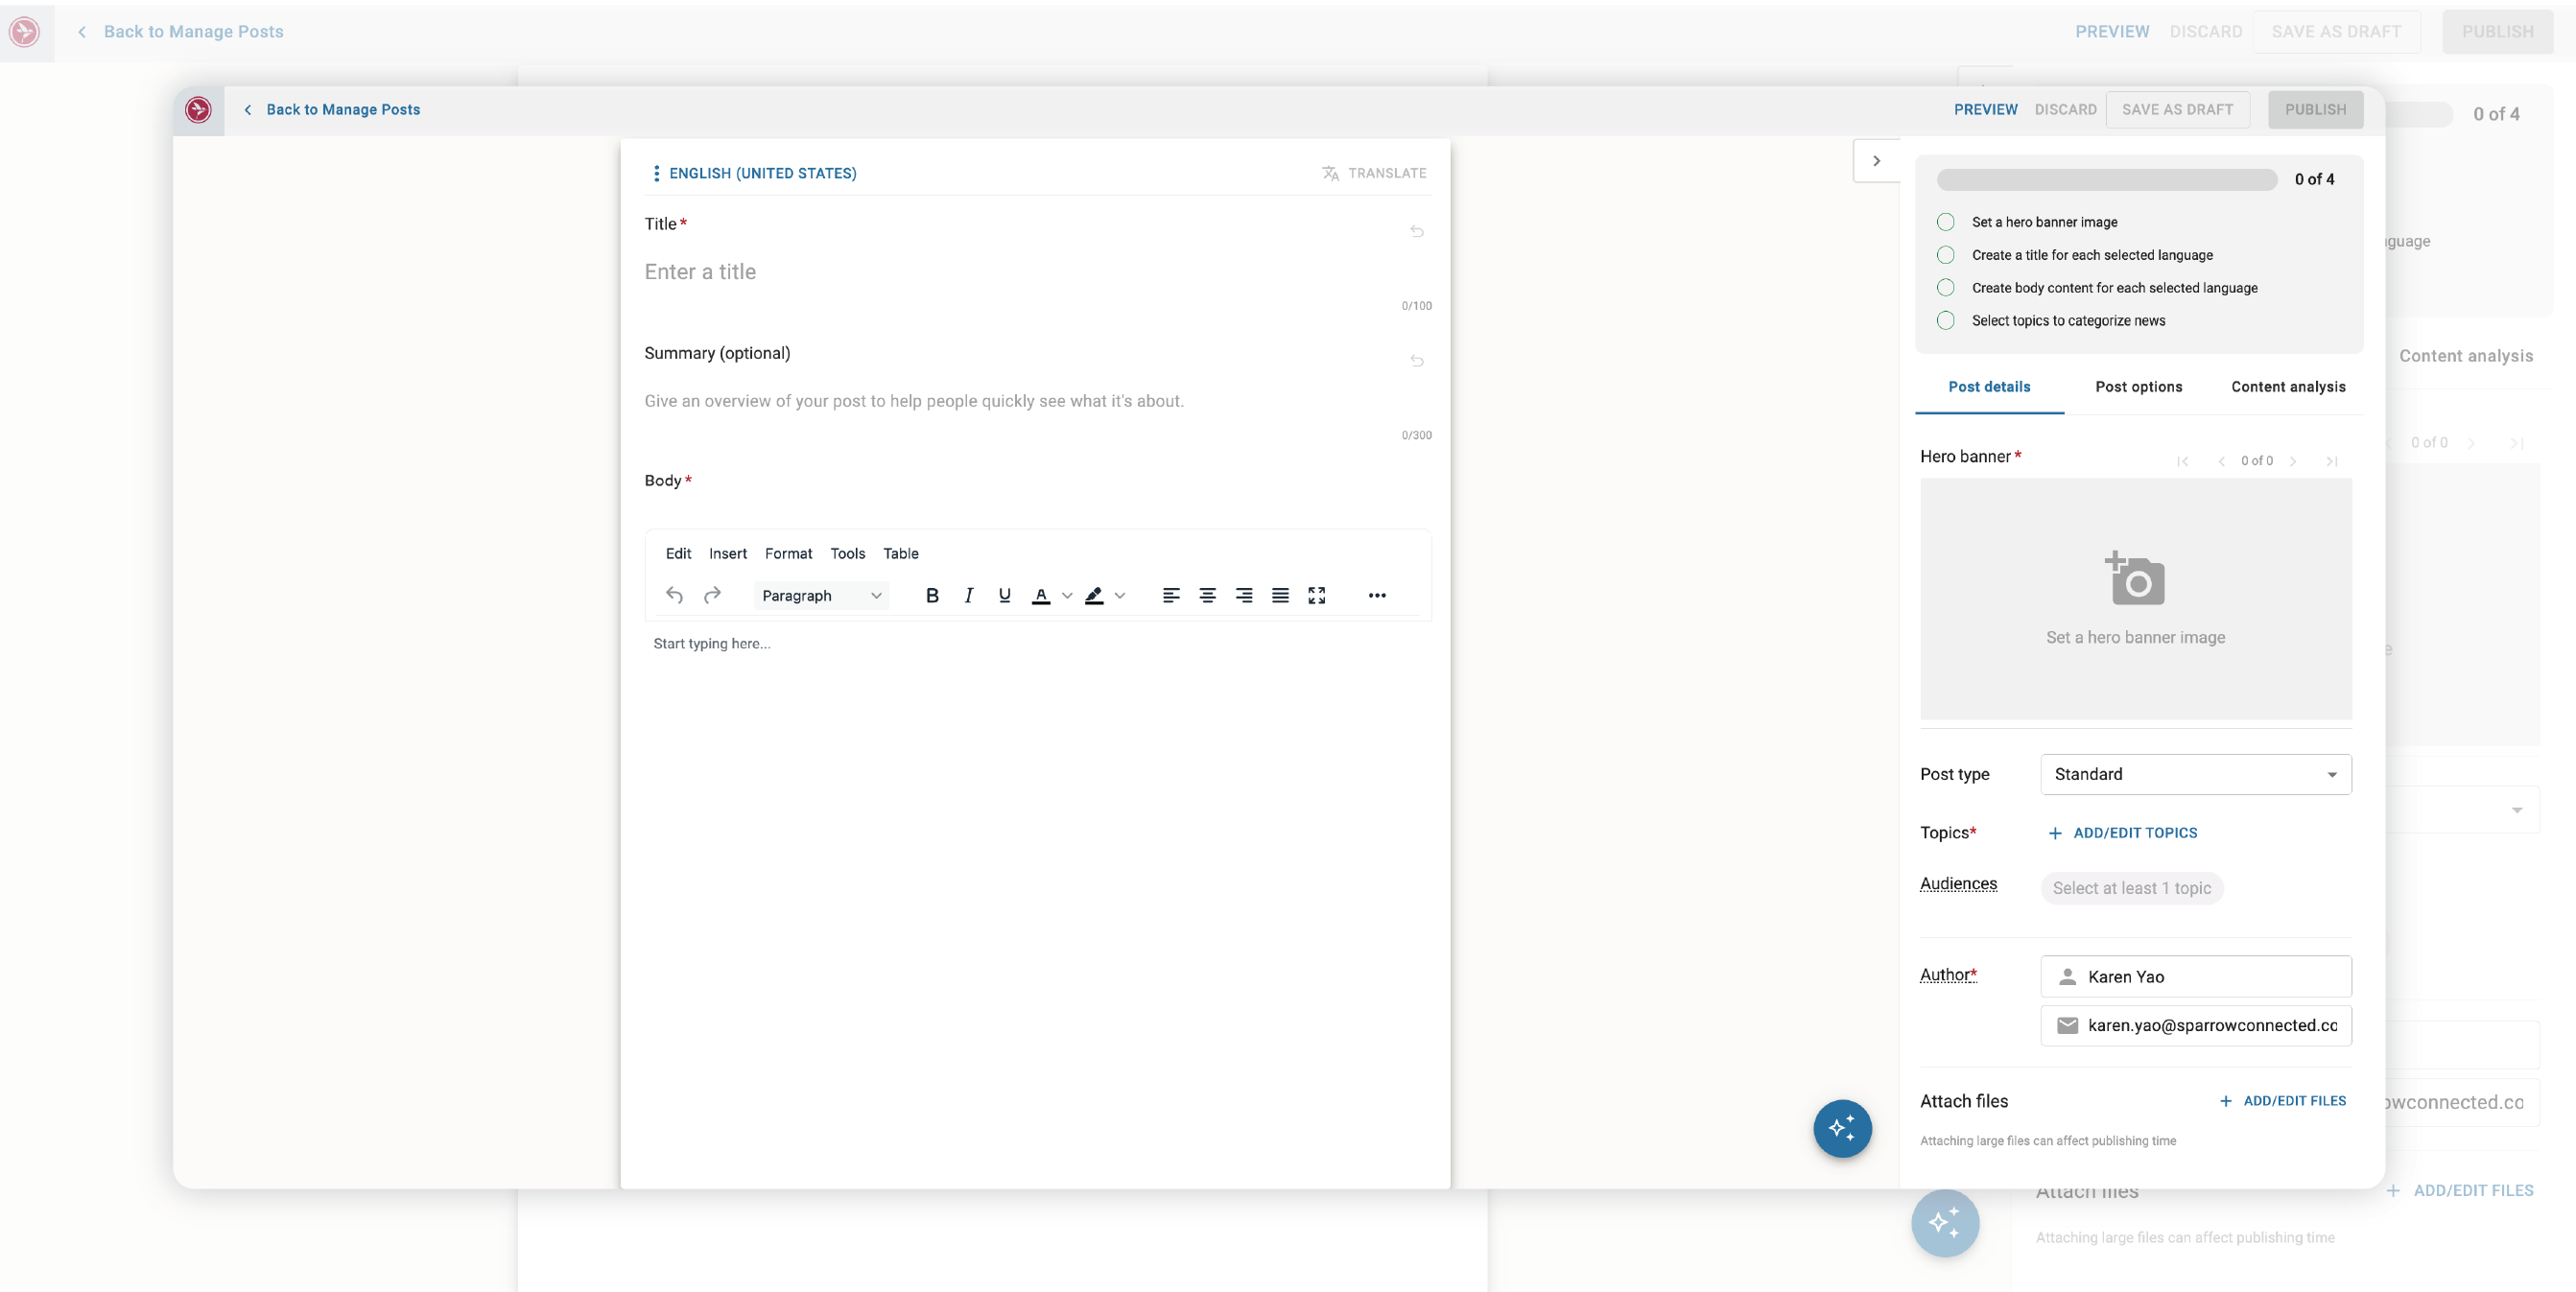Open the three-dots more toolbar options

tap(1376, 595)
